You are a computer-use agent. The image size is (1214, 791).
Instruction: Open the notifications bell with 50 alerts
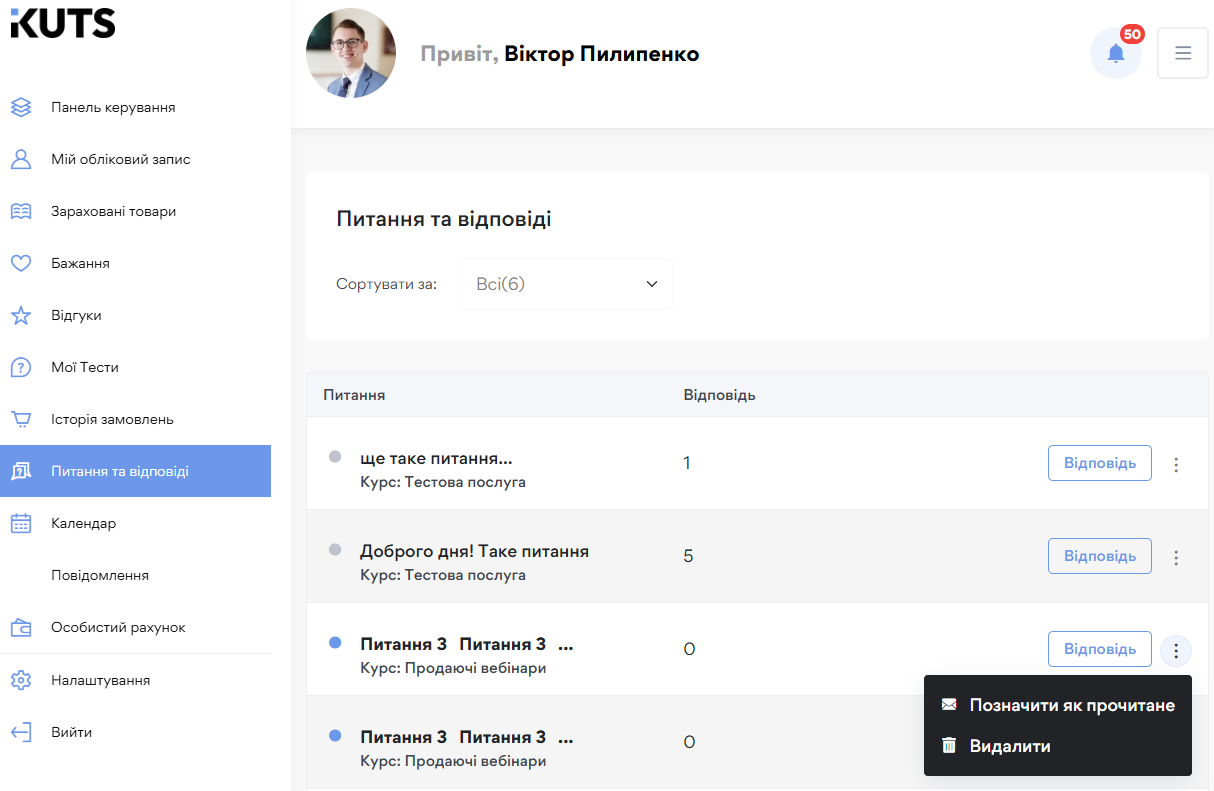point(1115,53)
